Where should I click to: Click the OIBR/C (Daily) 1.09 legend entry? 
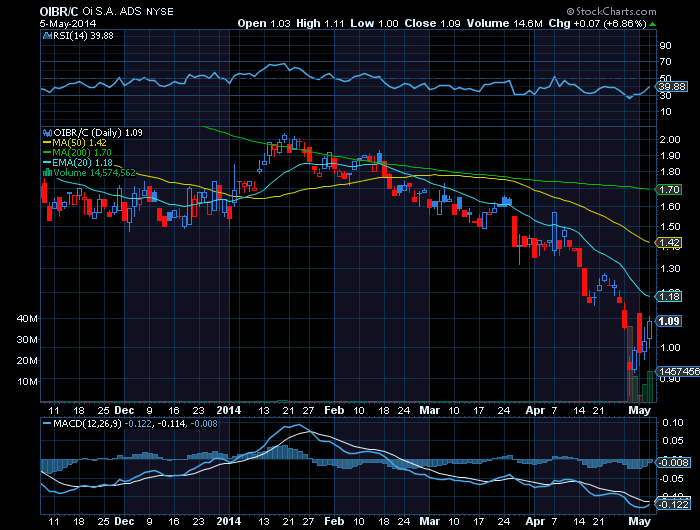coord(98,133)
